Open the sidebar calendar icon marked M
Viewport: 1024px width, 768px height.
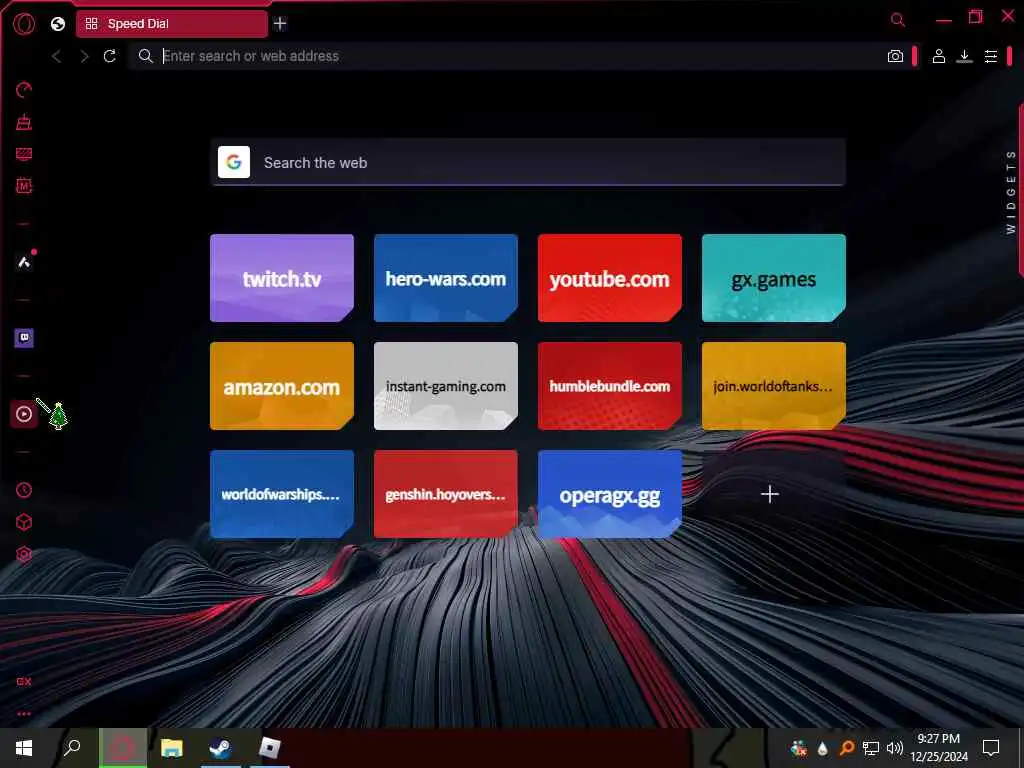[24, 186]
